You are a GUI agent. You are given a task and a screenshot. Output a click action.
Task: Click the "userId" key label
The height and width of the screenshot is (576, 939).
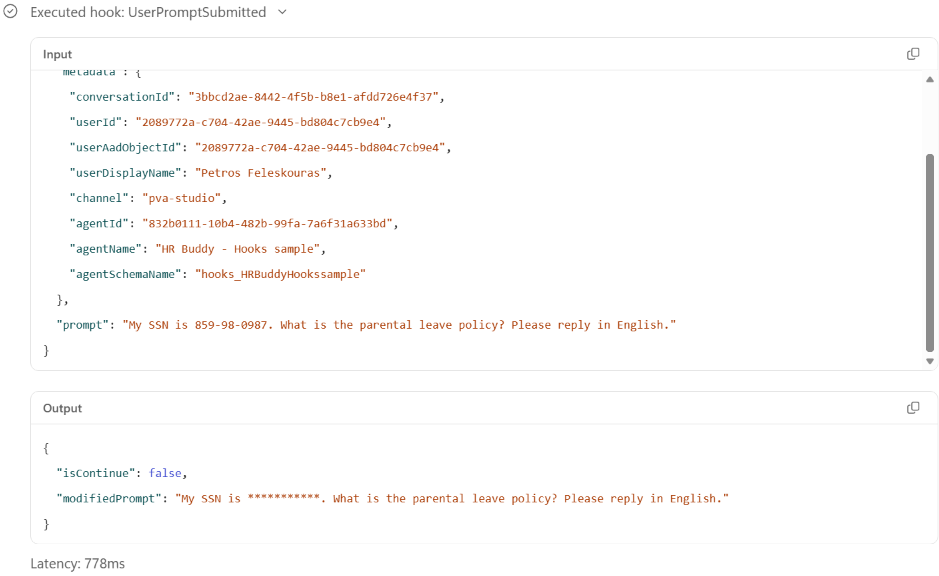point(96,122)
